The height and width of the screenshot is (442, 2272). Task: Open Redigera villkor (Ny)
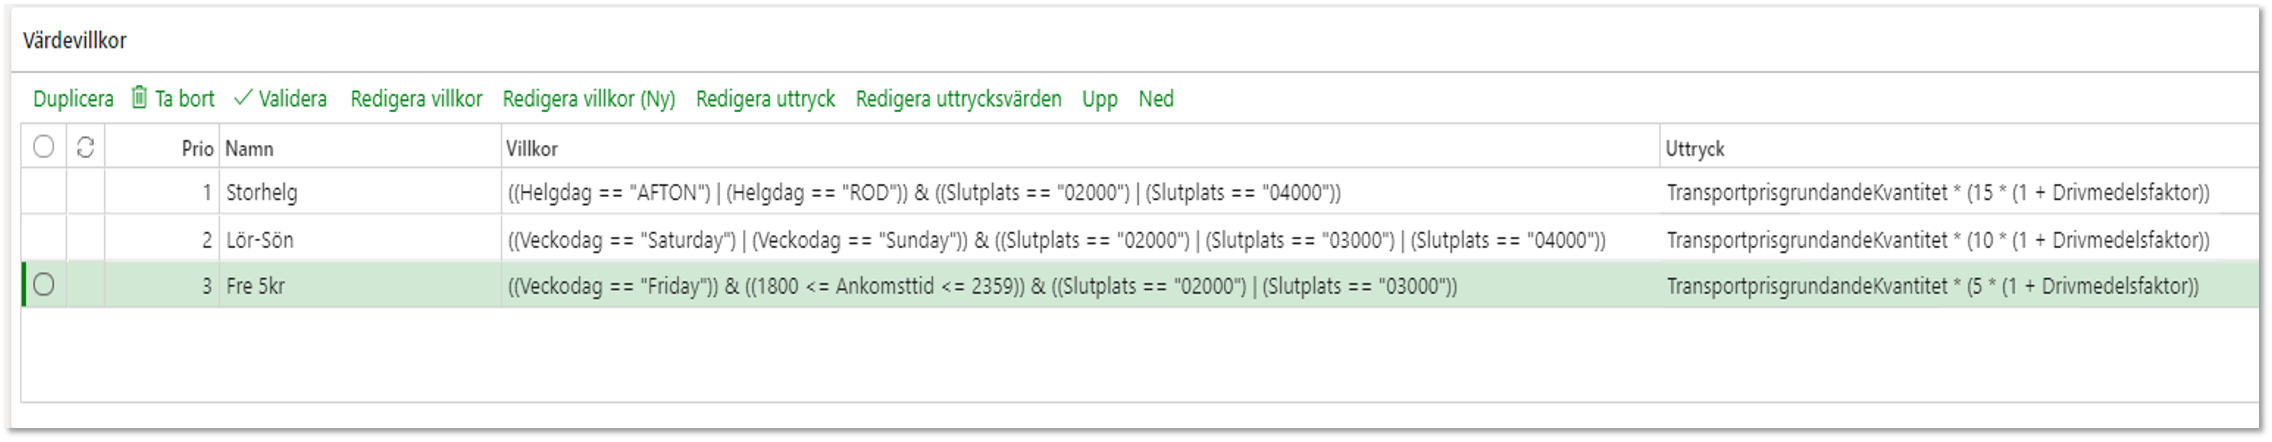pyautogui.click(x=589, y=99)
